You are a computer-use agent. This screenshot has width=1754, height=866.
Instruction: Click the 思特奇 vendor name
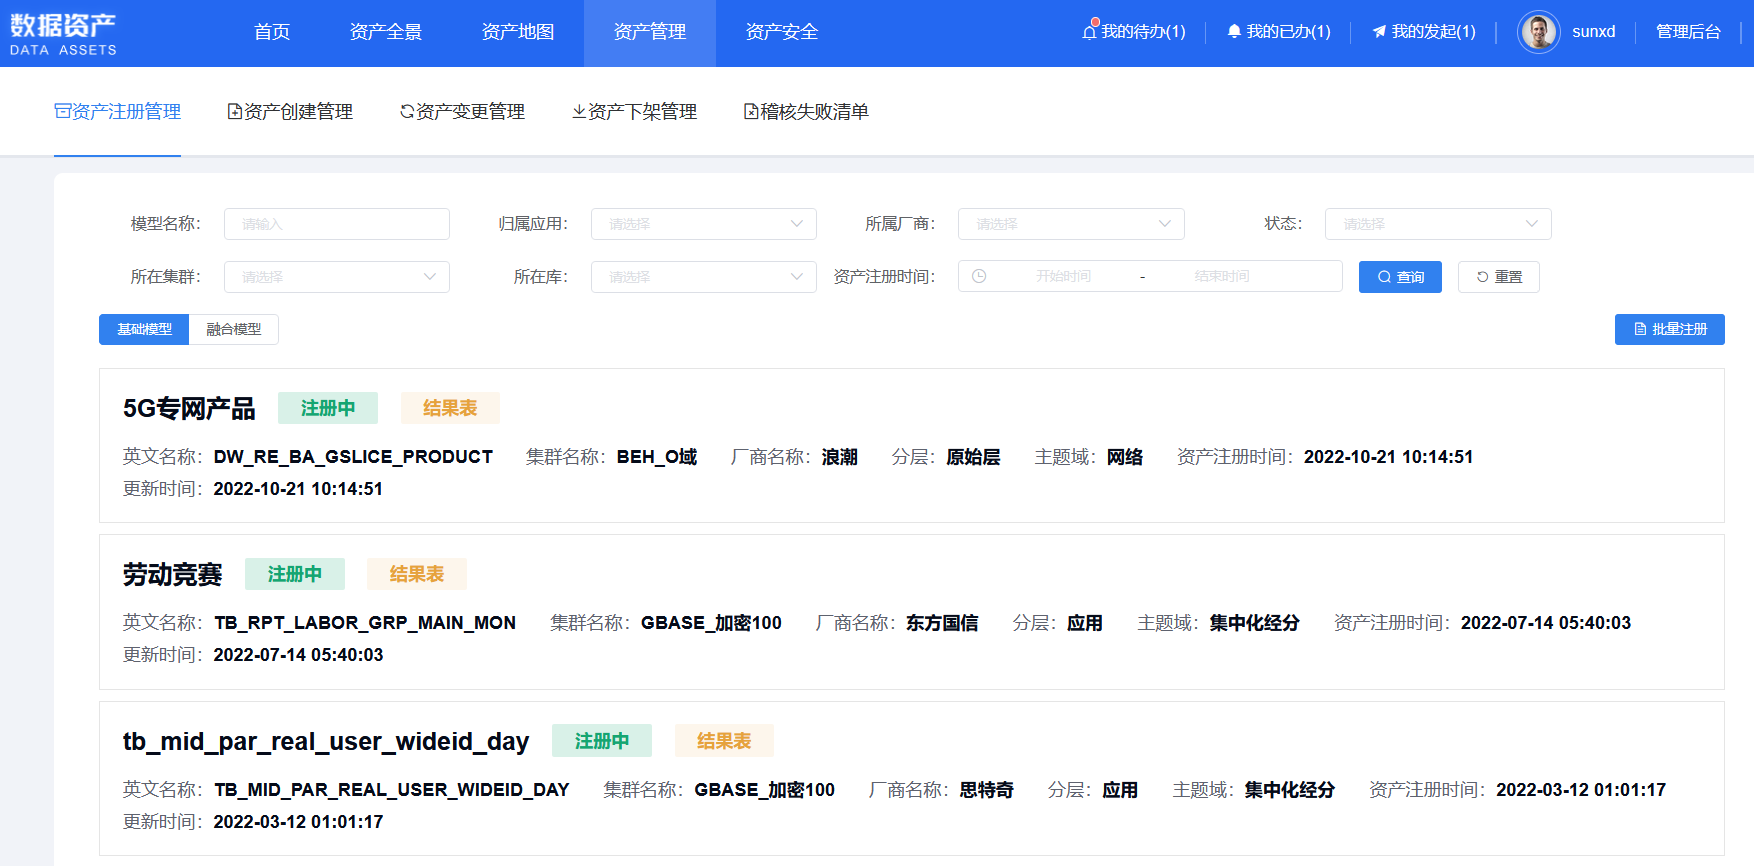987,790
